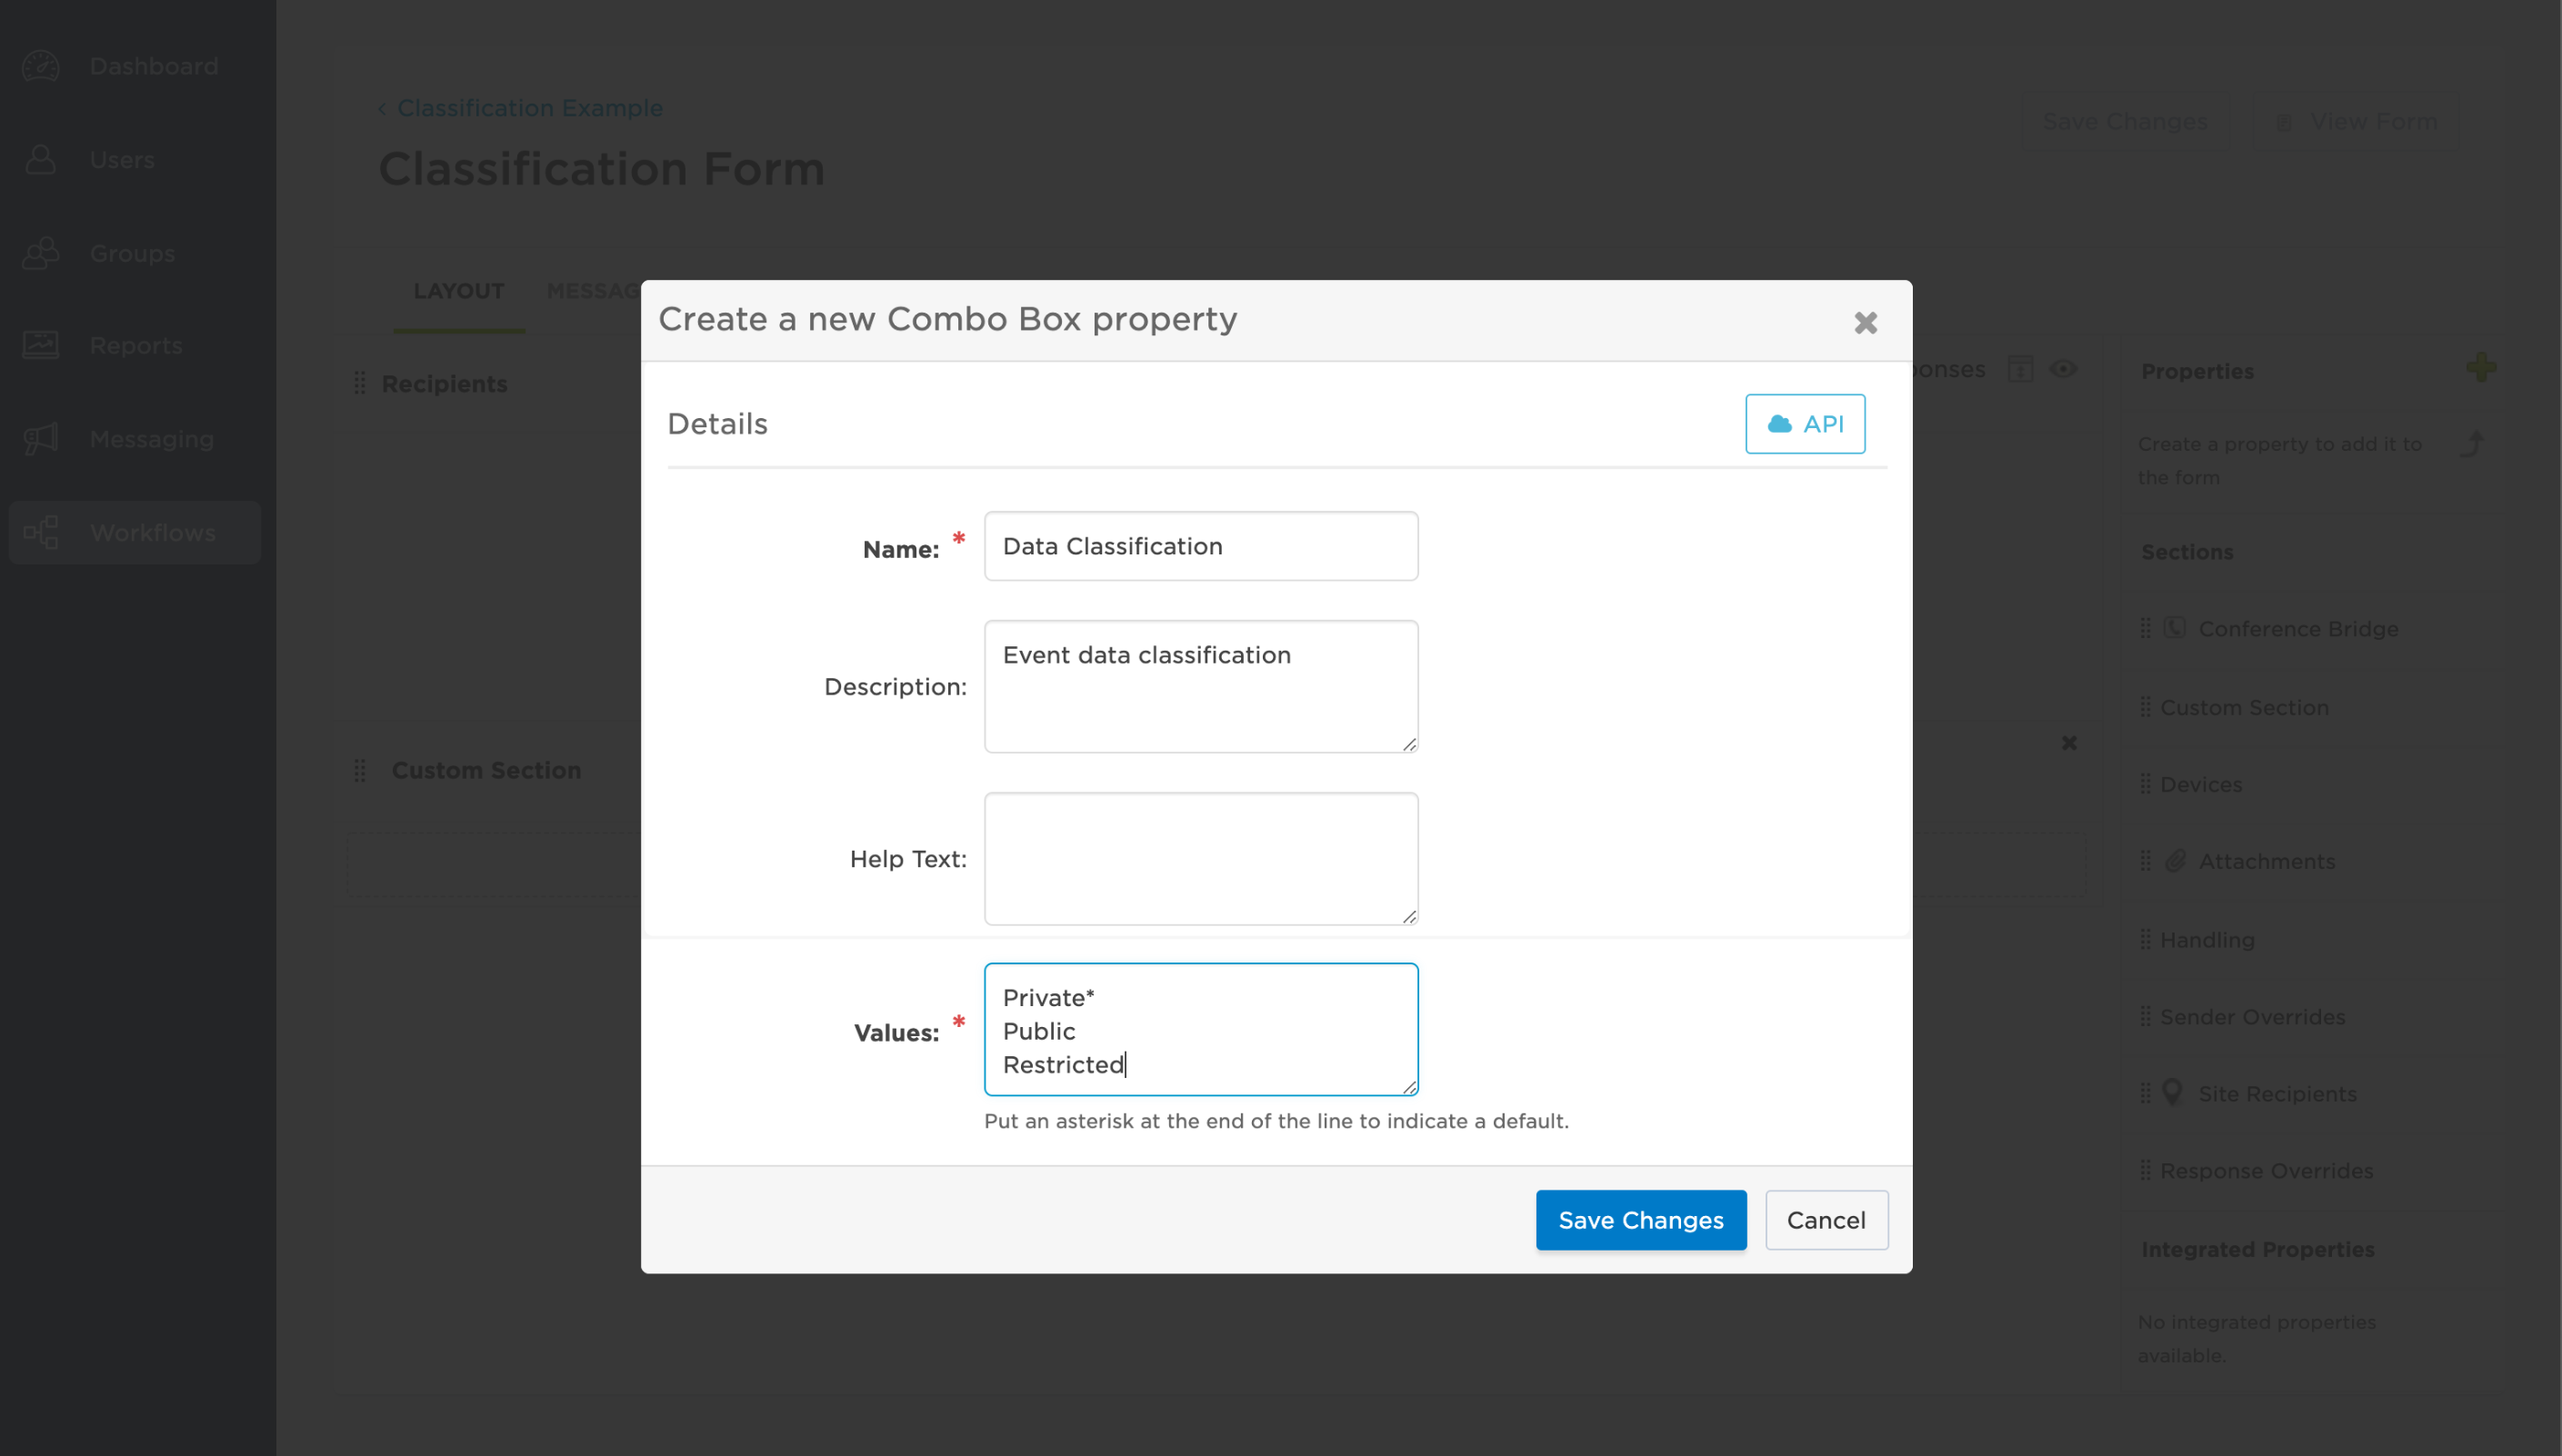Click drag handle beside Response Overrides
2562x1456 pixels.
pyautogui.click(x=2145, y=1170)
